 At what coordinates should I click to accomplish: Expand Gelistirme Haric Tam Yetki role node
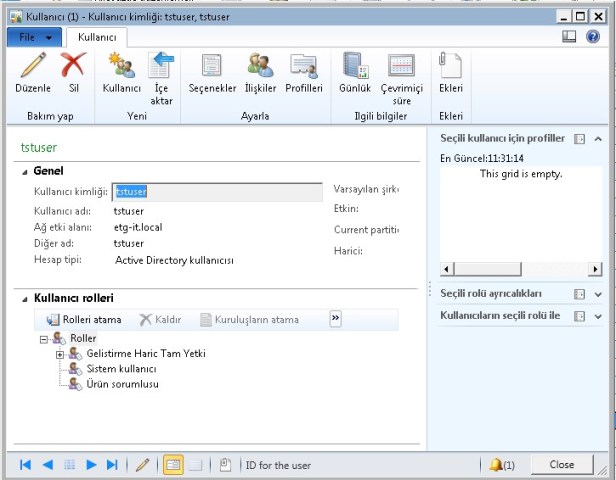(x=60, y=354)
